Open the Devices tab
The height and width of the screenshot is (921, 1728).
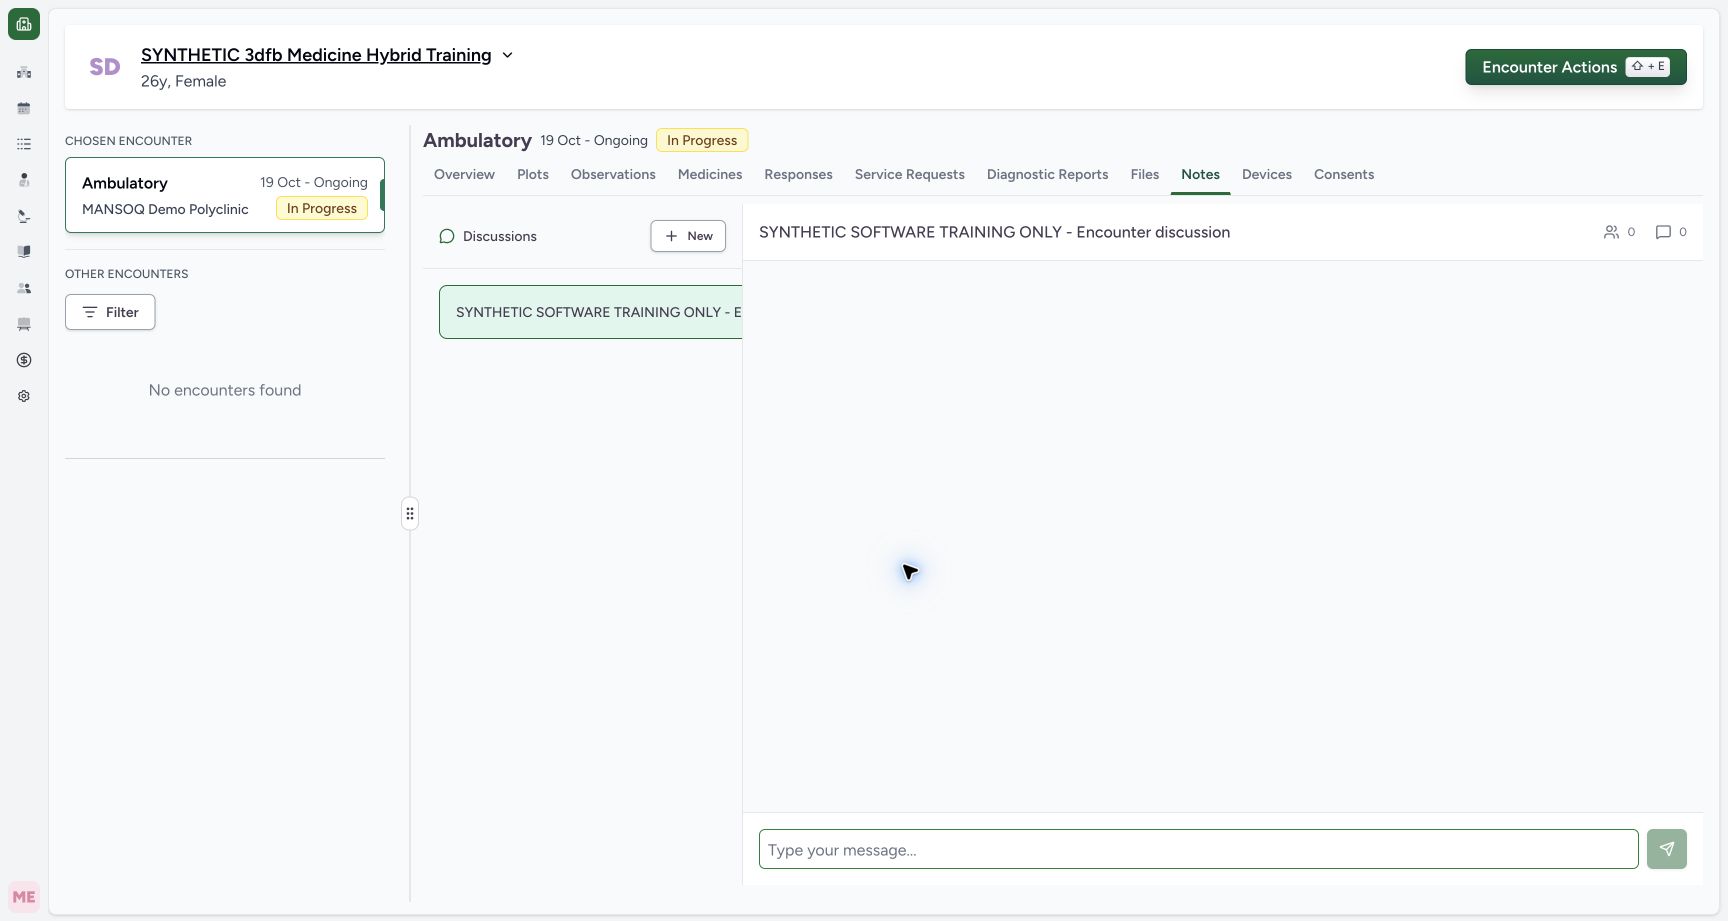point(1267,174)
